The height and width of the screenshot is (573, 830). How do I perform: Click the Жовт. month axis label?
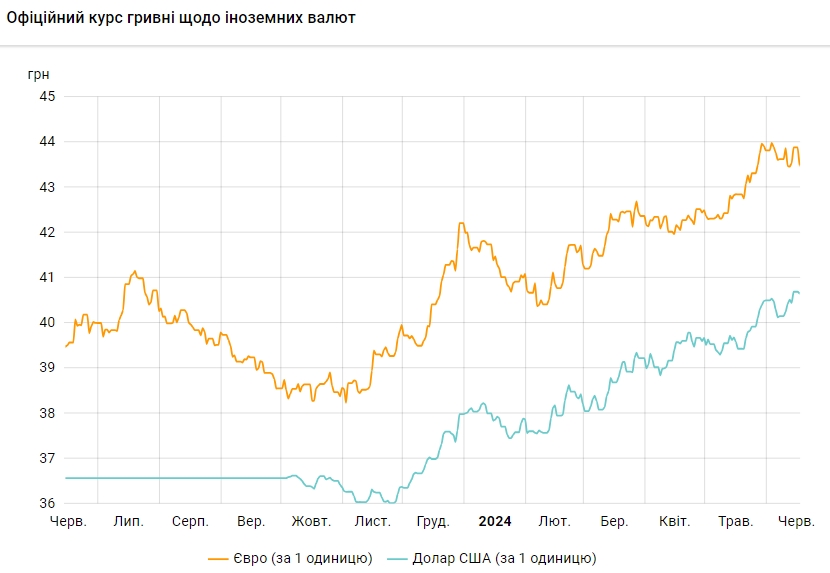pyautogui.click(x=311, y=522)
